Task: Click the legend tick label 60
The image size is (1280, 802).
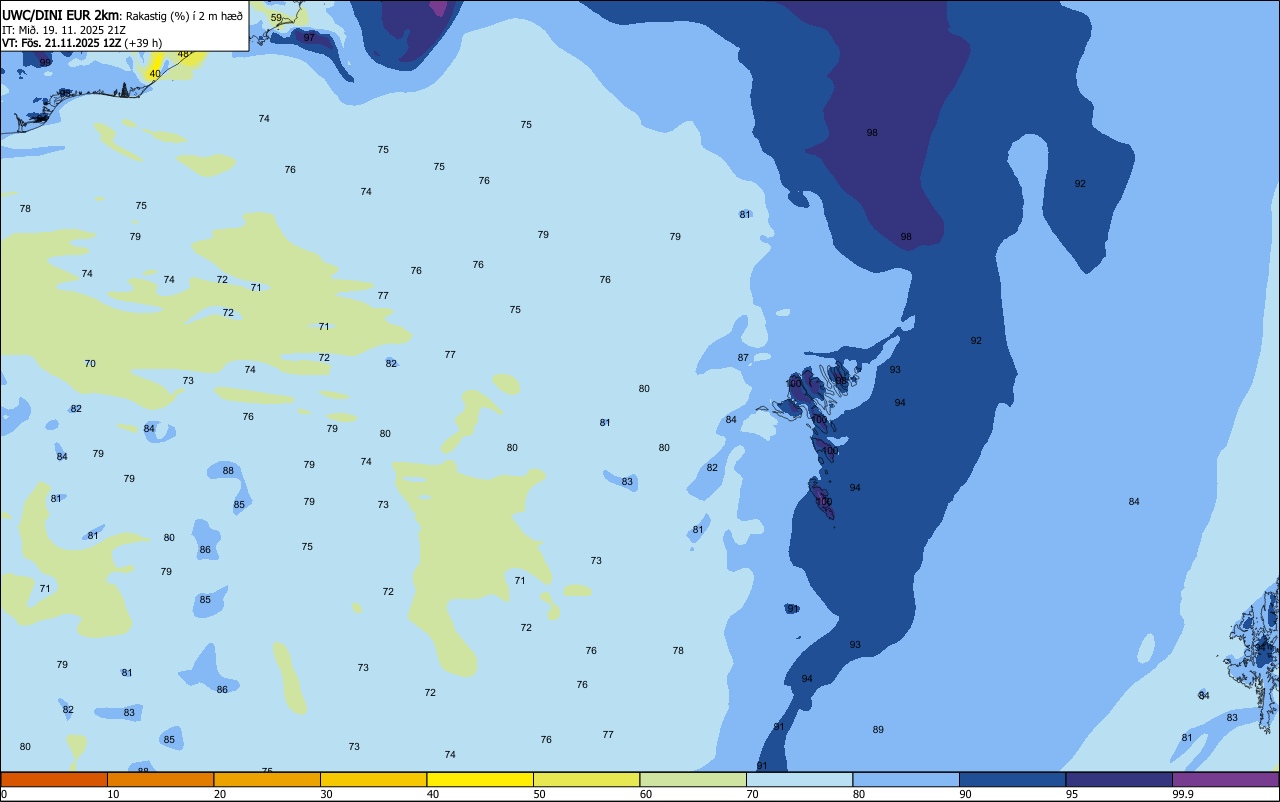Action: (646, 794)
